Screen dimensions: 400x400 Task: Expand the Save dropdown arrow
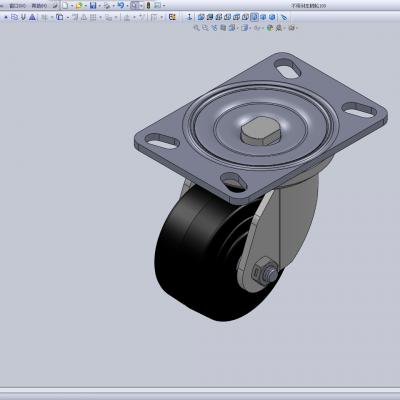(100, 6)
